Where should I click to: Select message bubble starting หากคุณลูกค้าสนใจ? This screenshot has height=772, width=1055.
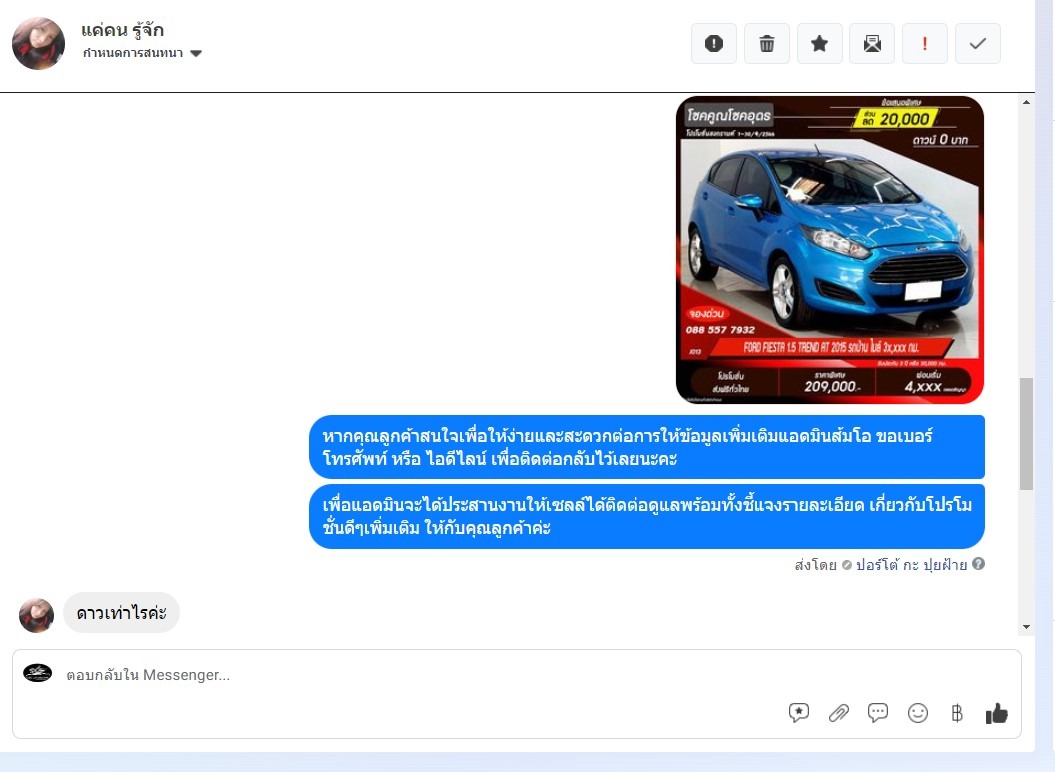point(647,447)
